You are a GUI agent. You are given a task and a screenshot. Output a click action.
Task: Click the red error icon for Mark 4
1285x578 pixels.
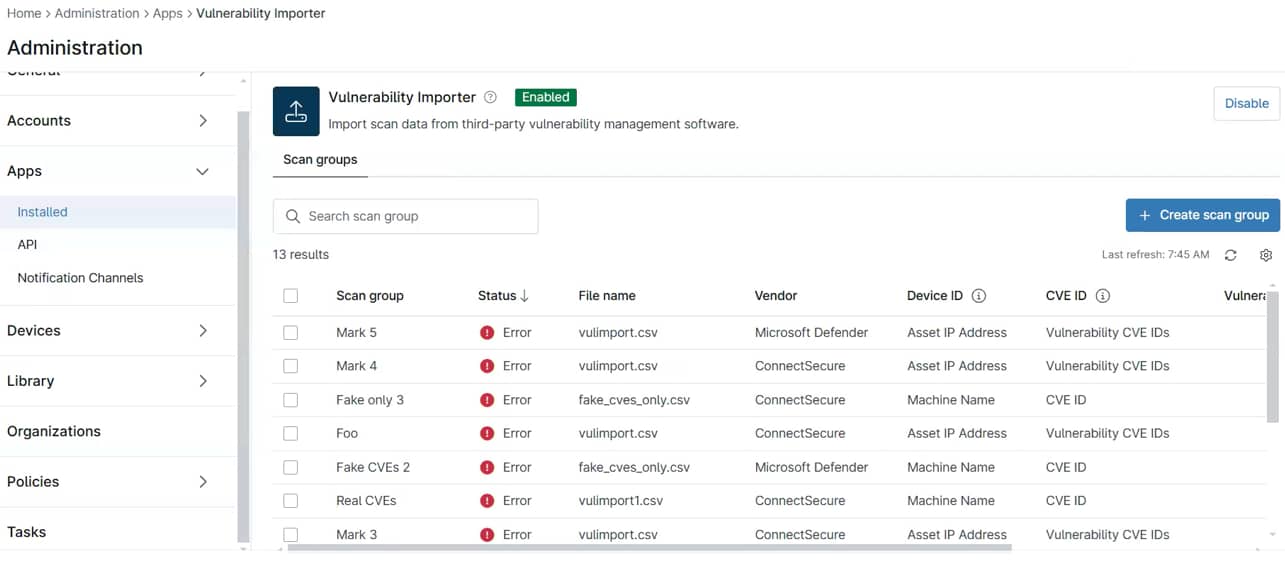pyautogui.click(x=487, y=366)
